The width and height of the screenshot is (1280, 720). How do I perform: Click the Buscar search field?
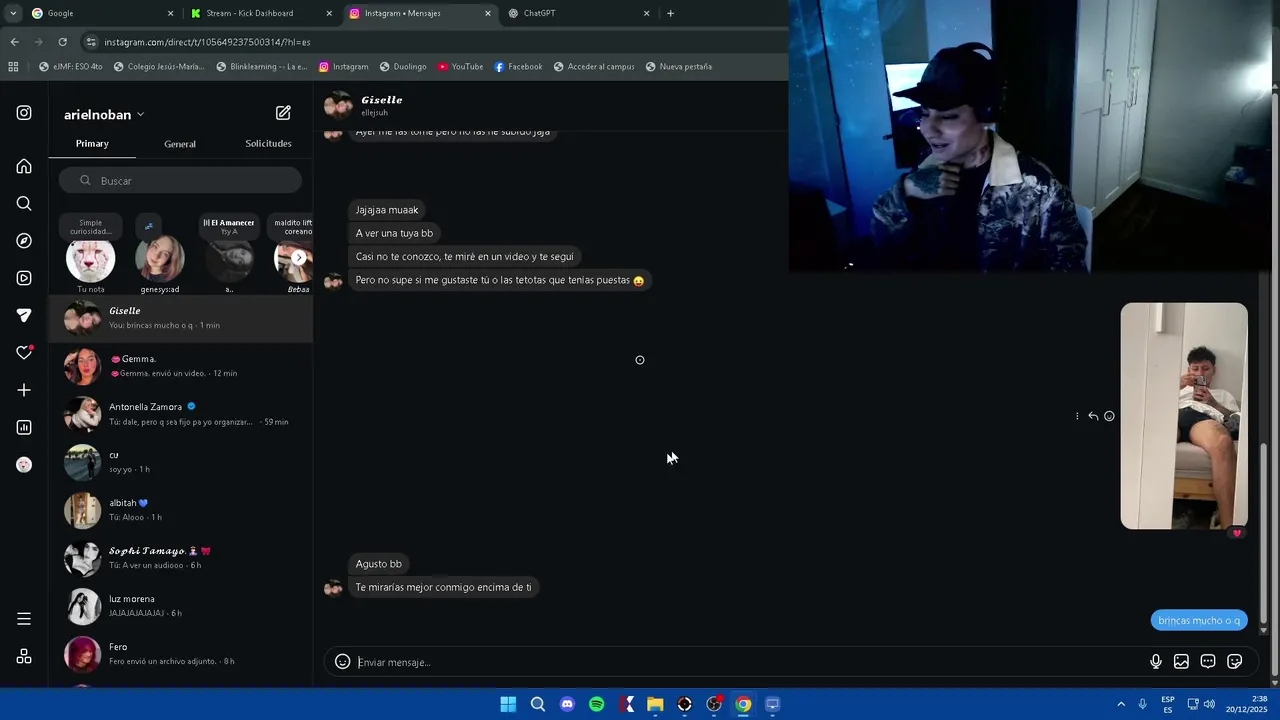coord(180,181)
